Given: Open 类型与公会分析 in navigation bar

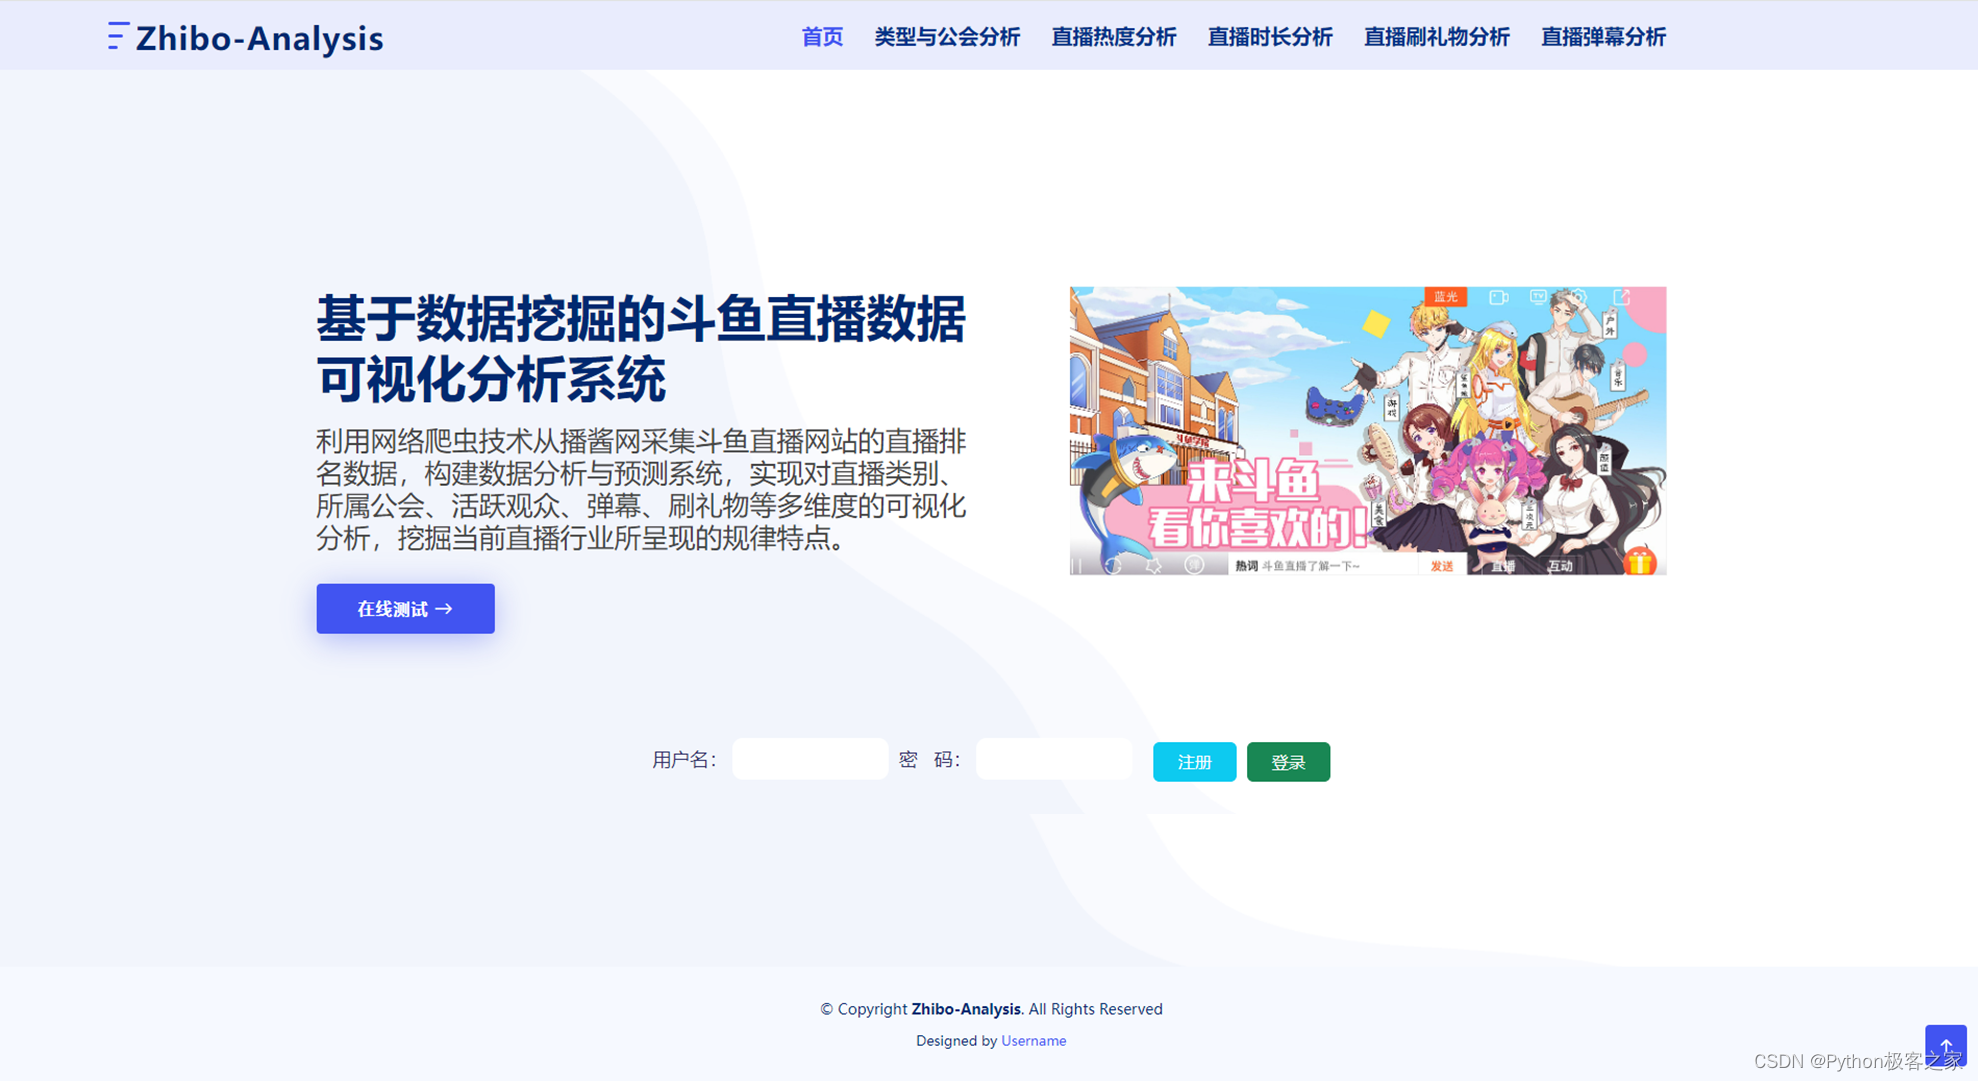Looking at the screenshot, I should 946,37.
